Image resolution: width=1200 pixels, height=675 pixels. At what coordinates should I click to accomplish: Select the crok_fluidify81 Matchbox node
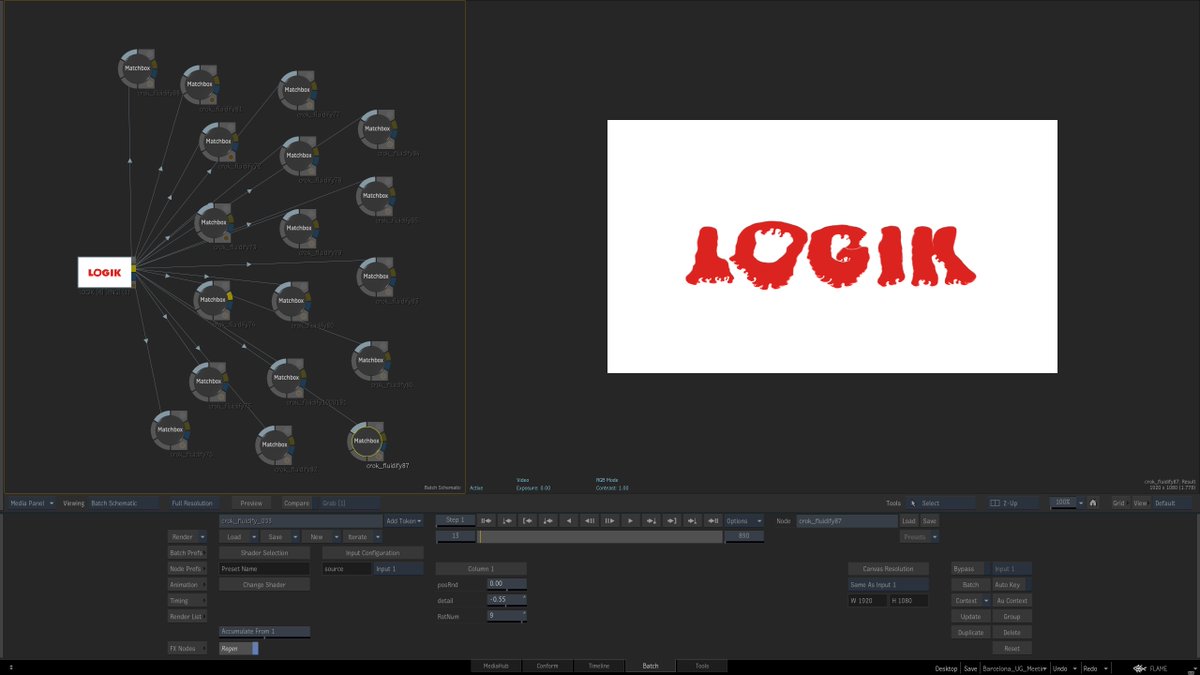coord(199,84)
